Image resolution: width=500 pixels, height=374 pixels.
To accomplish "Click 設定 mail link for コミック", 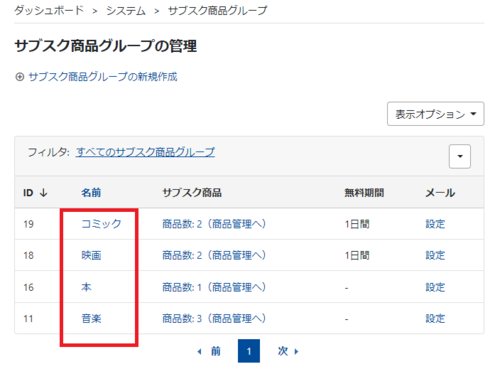I will click(435, 224).
